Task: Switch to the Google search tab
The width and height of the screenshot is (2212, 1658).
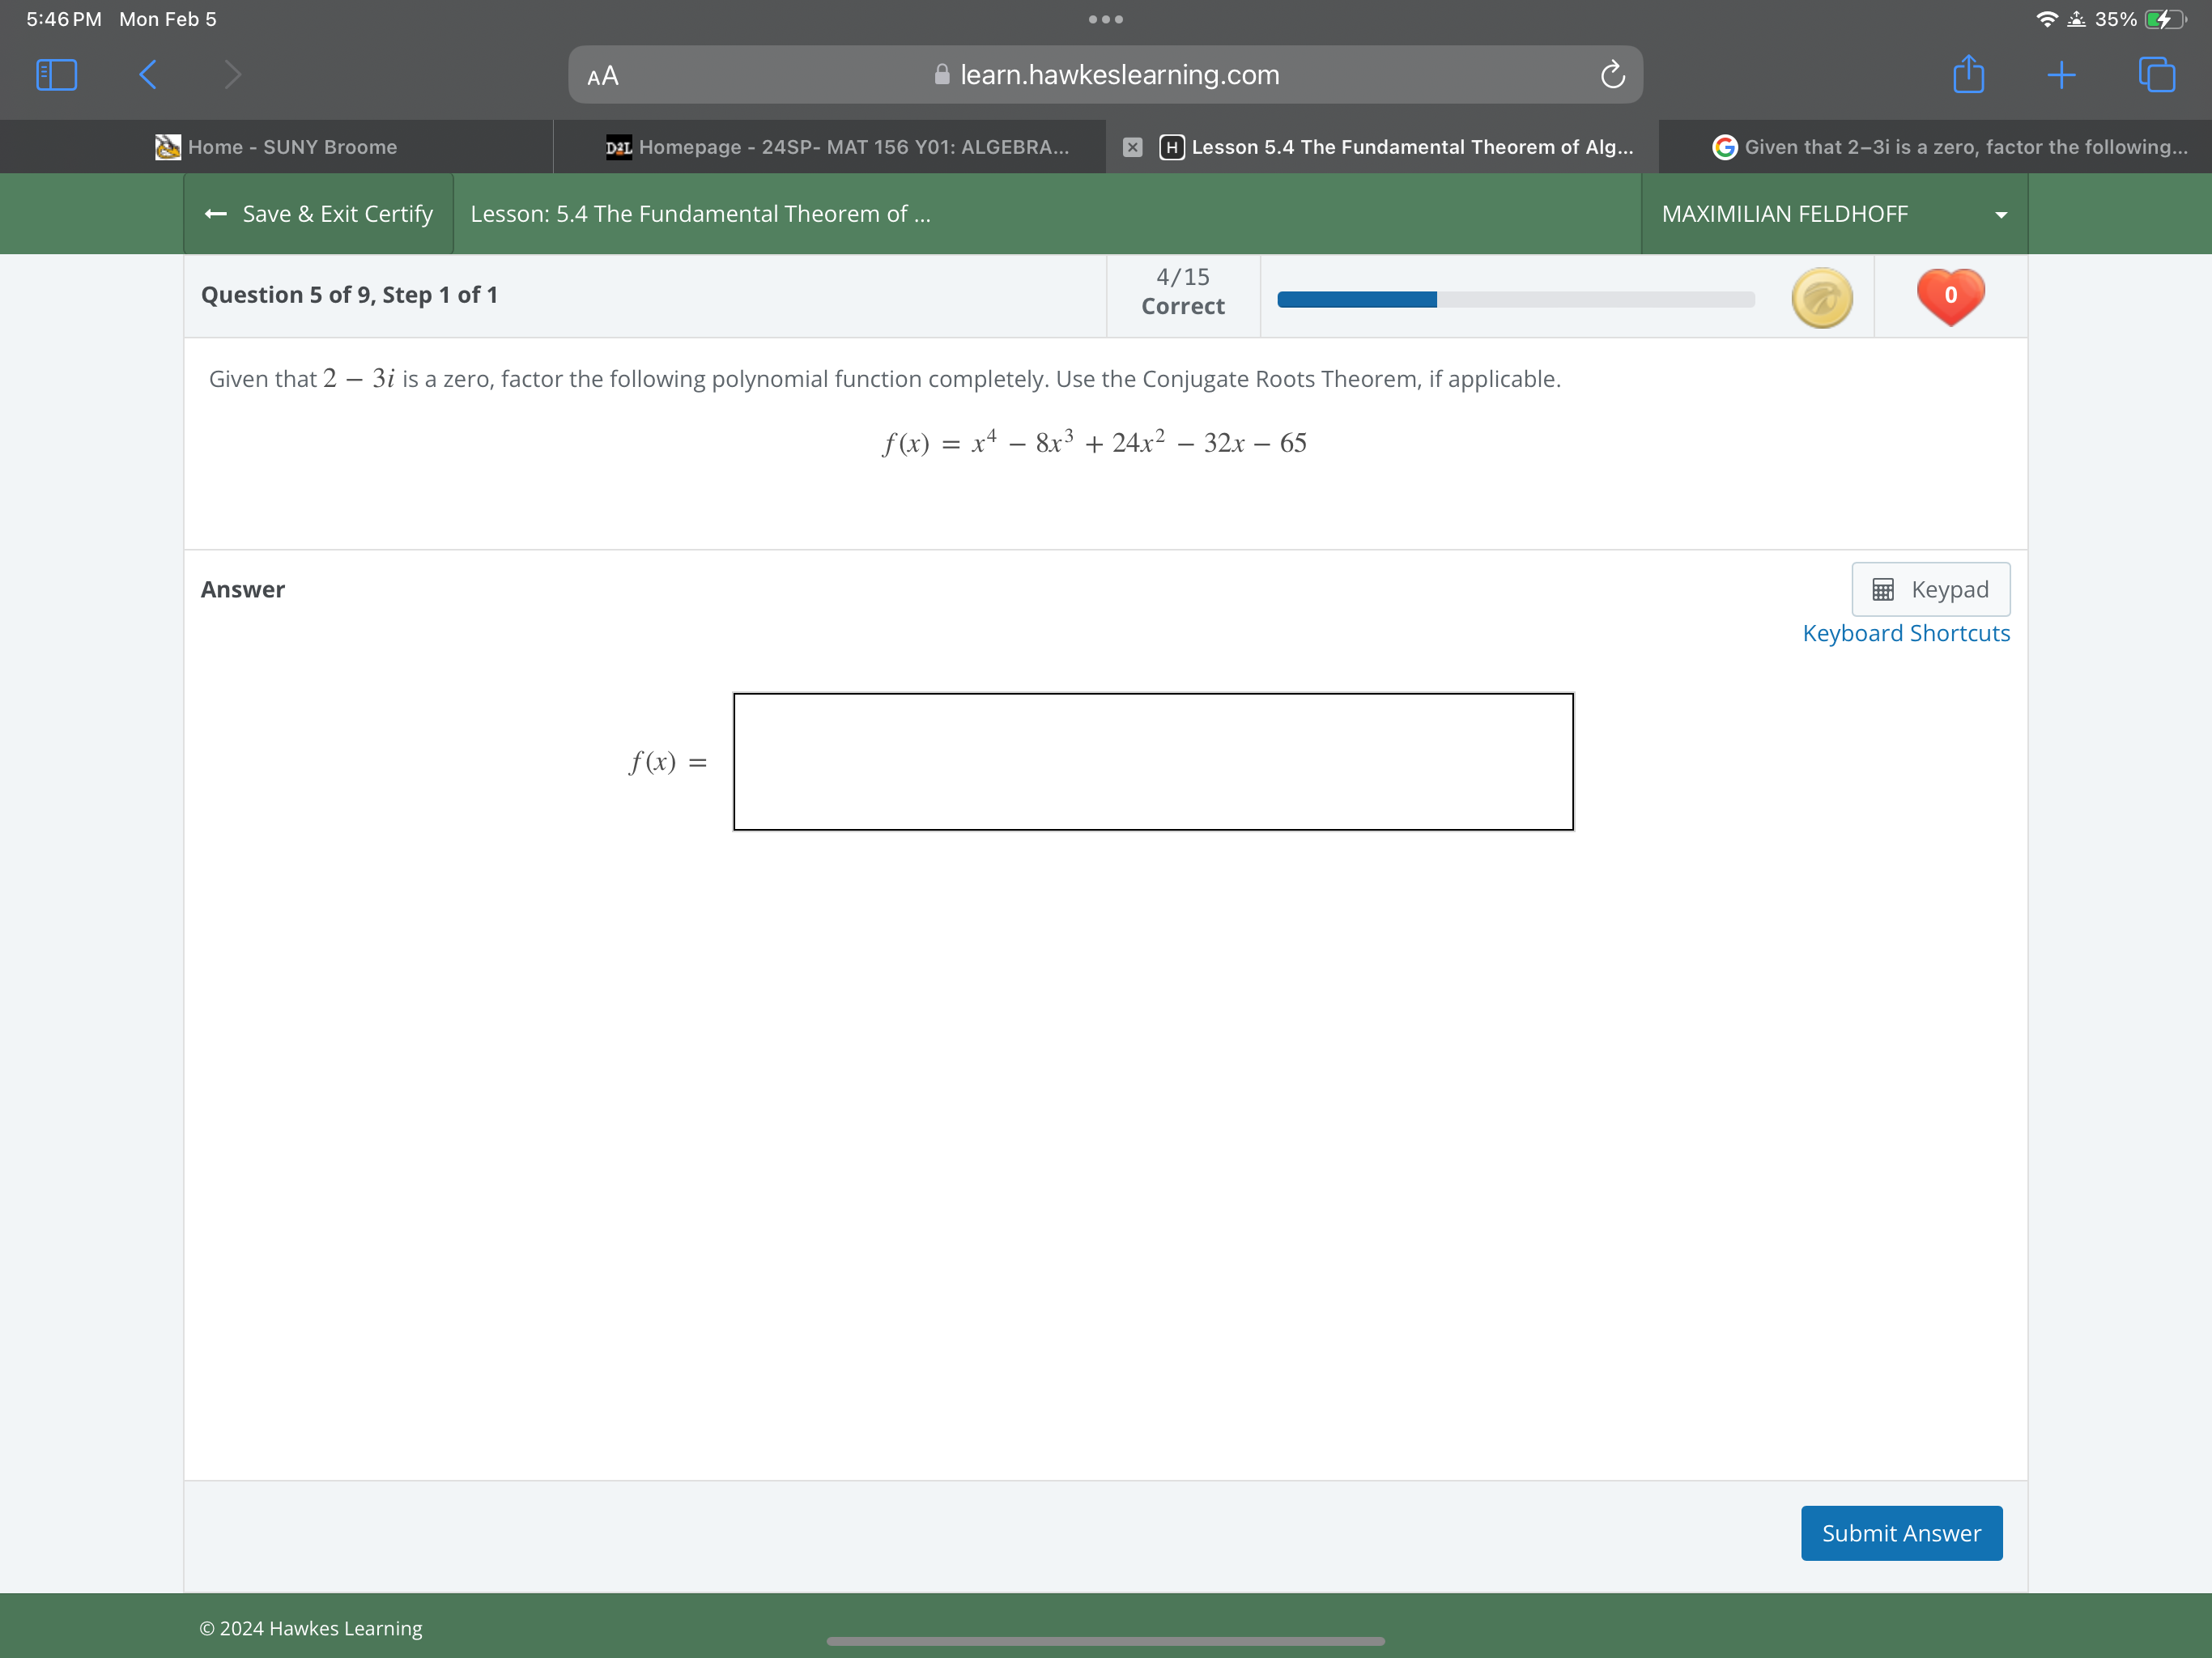Action: pyautogui.click(x=1950, y=147)
